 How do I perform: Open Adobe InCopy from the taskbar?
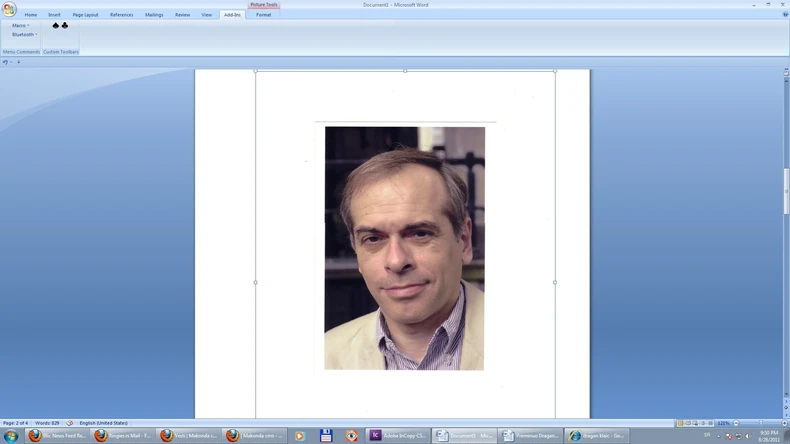click(x=398, y=436)
